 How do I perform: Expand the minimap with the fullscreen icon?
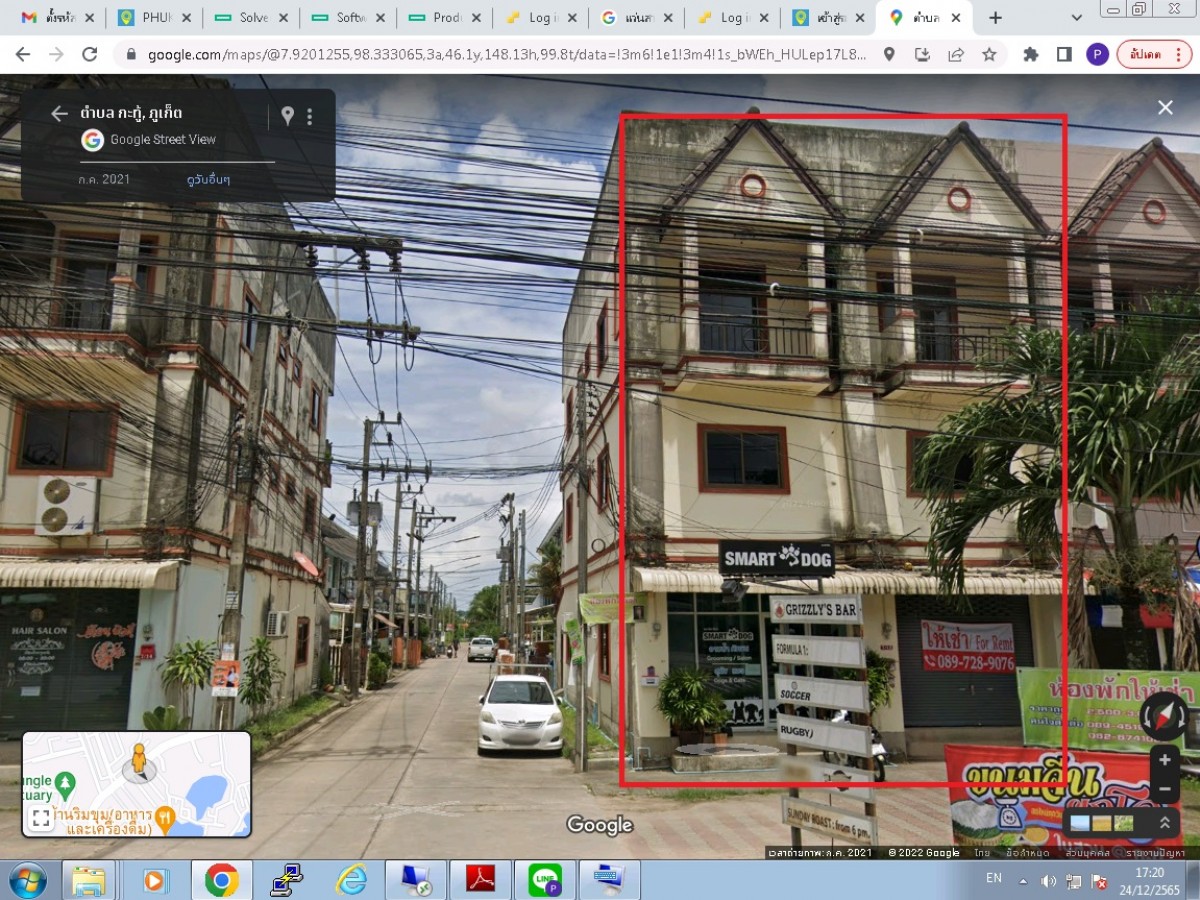(41, 818)
